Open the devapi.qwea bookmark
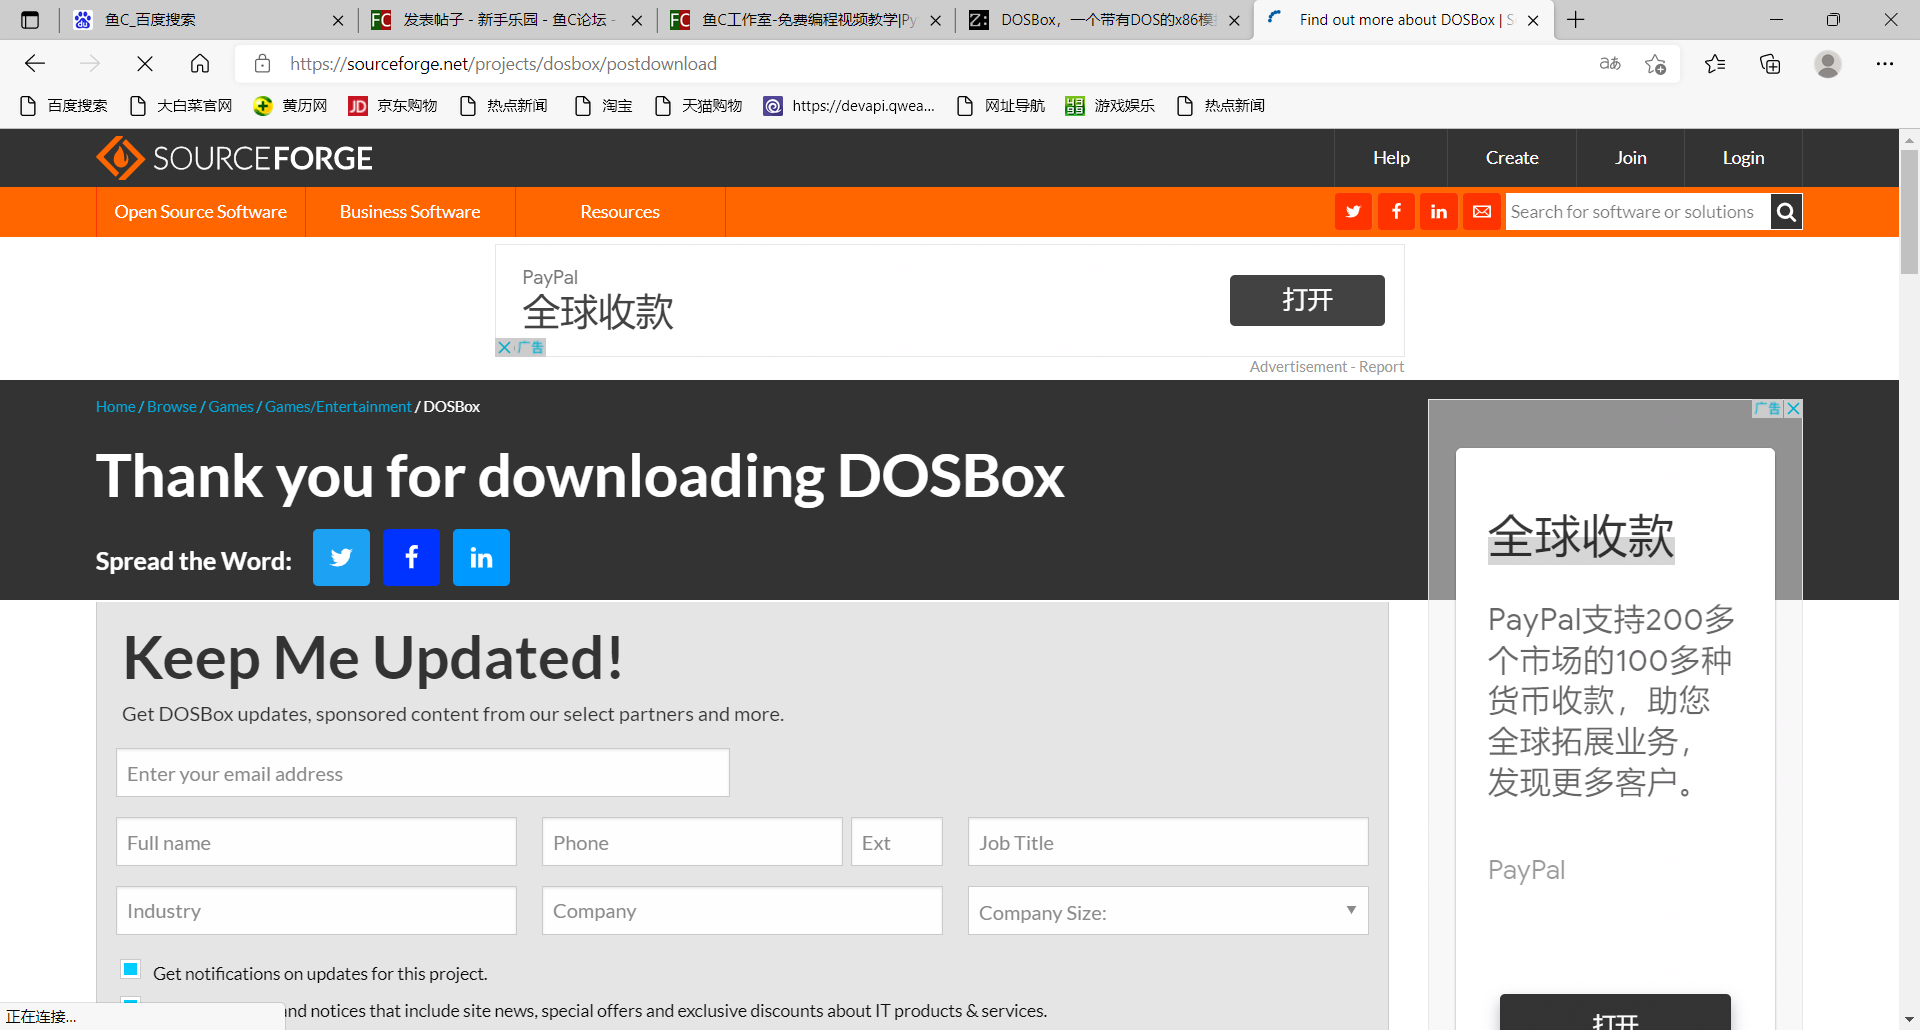 tap(849, 106)
